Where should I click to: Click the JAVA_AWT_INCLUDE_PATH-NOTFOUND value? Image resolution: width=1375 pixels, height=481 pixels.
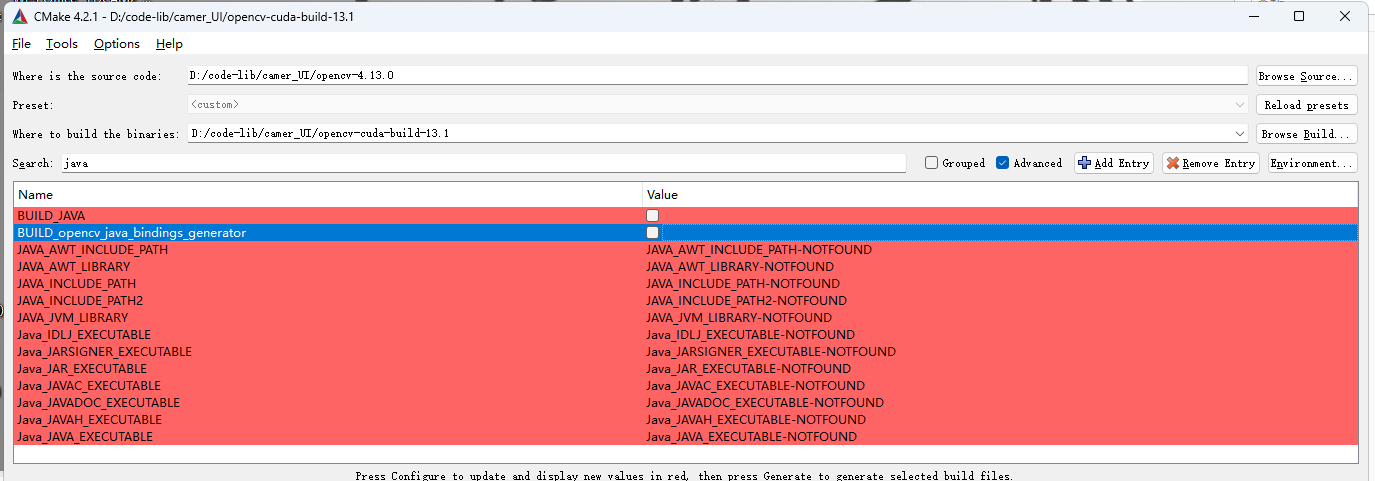[x=759, y=250]
